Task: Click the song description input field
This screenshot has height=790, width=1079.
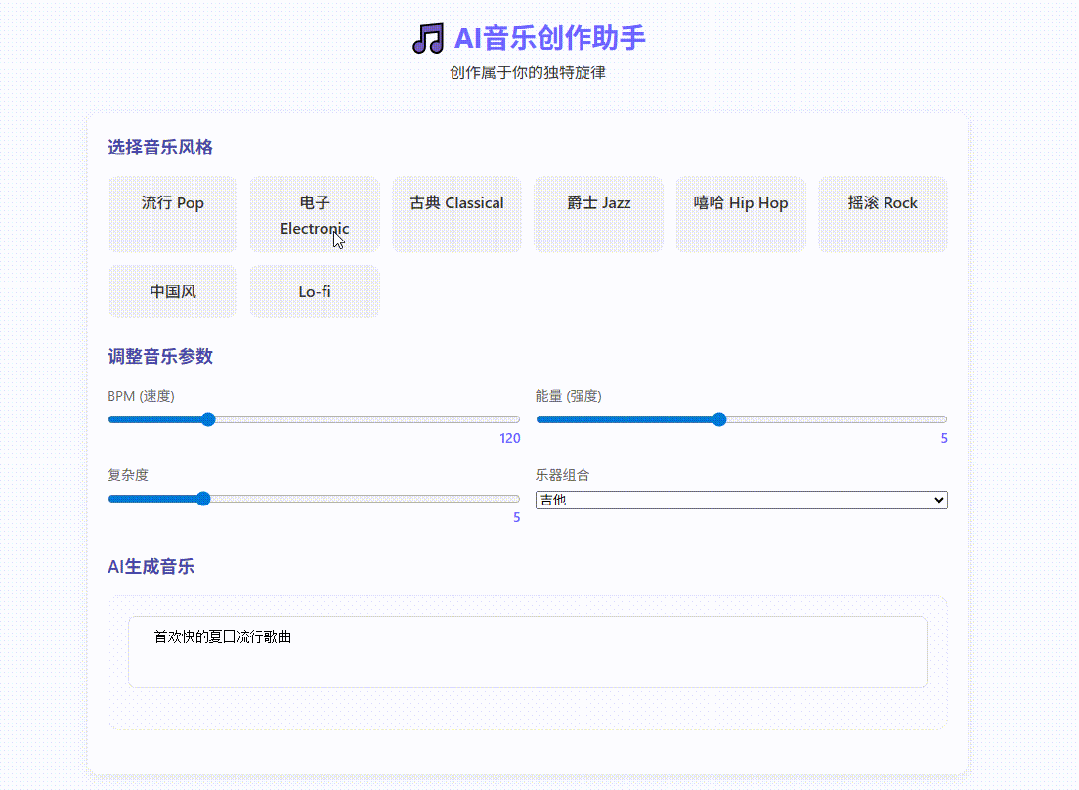Action: point(528,651)
